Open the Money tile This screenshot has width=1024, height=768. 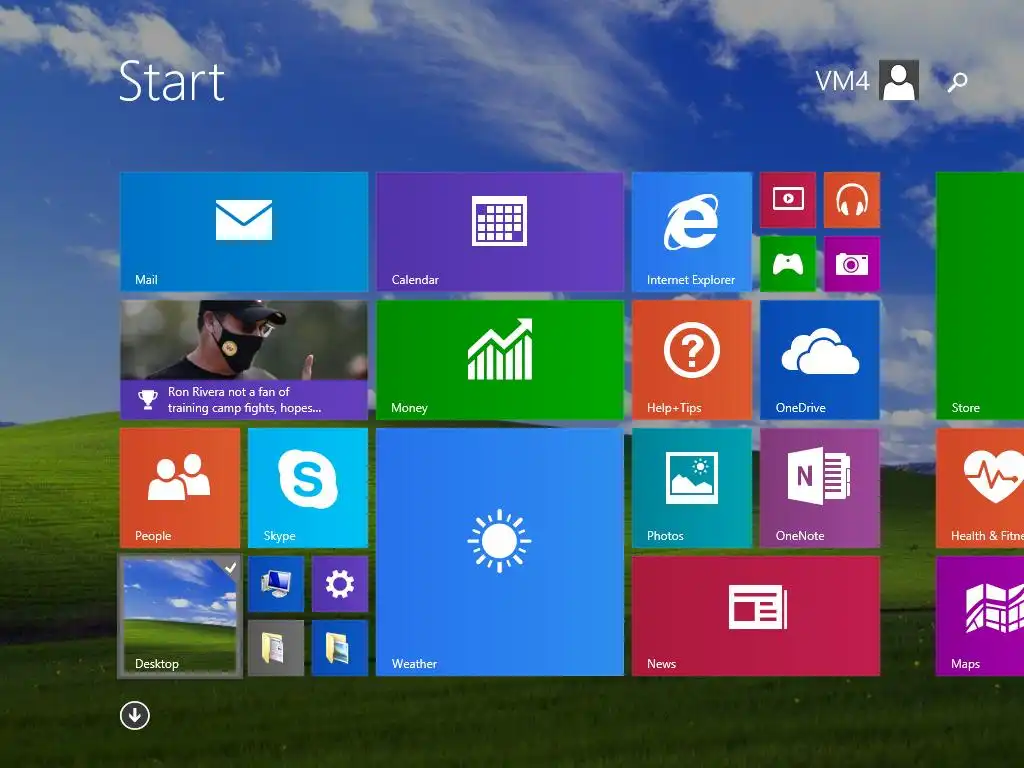(500, 359)
